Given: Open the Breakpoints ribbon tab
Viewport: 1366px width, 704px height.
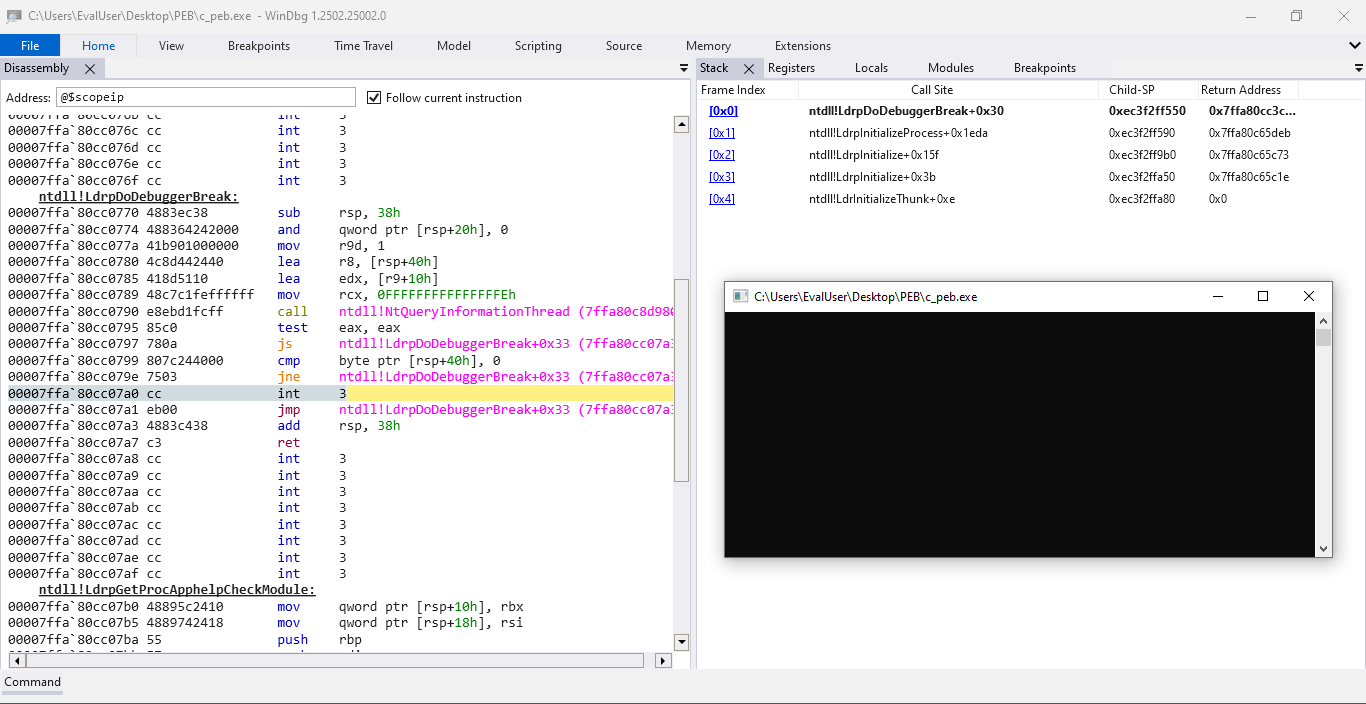Looking at the screenshot, I should pyautogui.click(x=259, y=46).
